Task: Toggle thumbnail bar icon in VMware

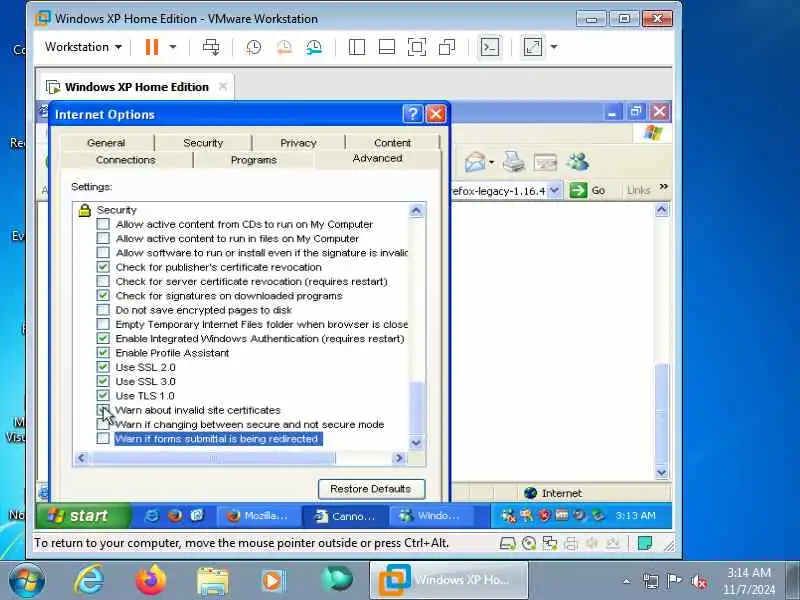Action: [x=387, y=47]
